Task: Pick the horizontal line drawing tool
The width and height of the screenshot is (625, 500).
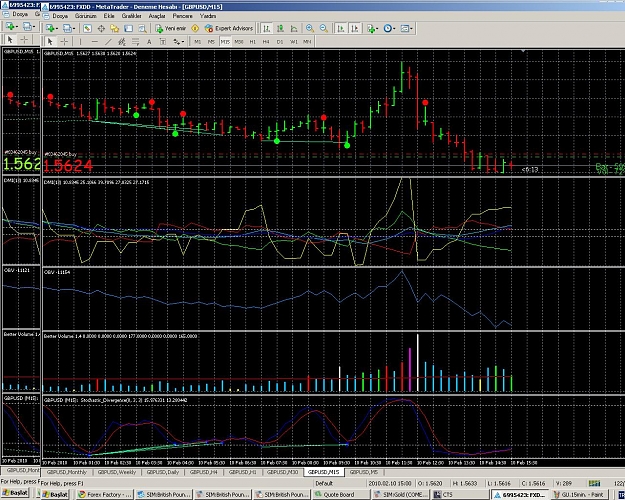Action: (x=94, y=41)
